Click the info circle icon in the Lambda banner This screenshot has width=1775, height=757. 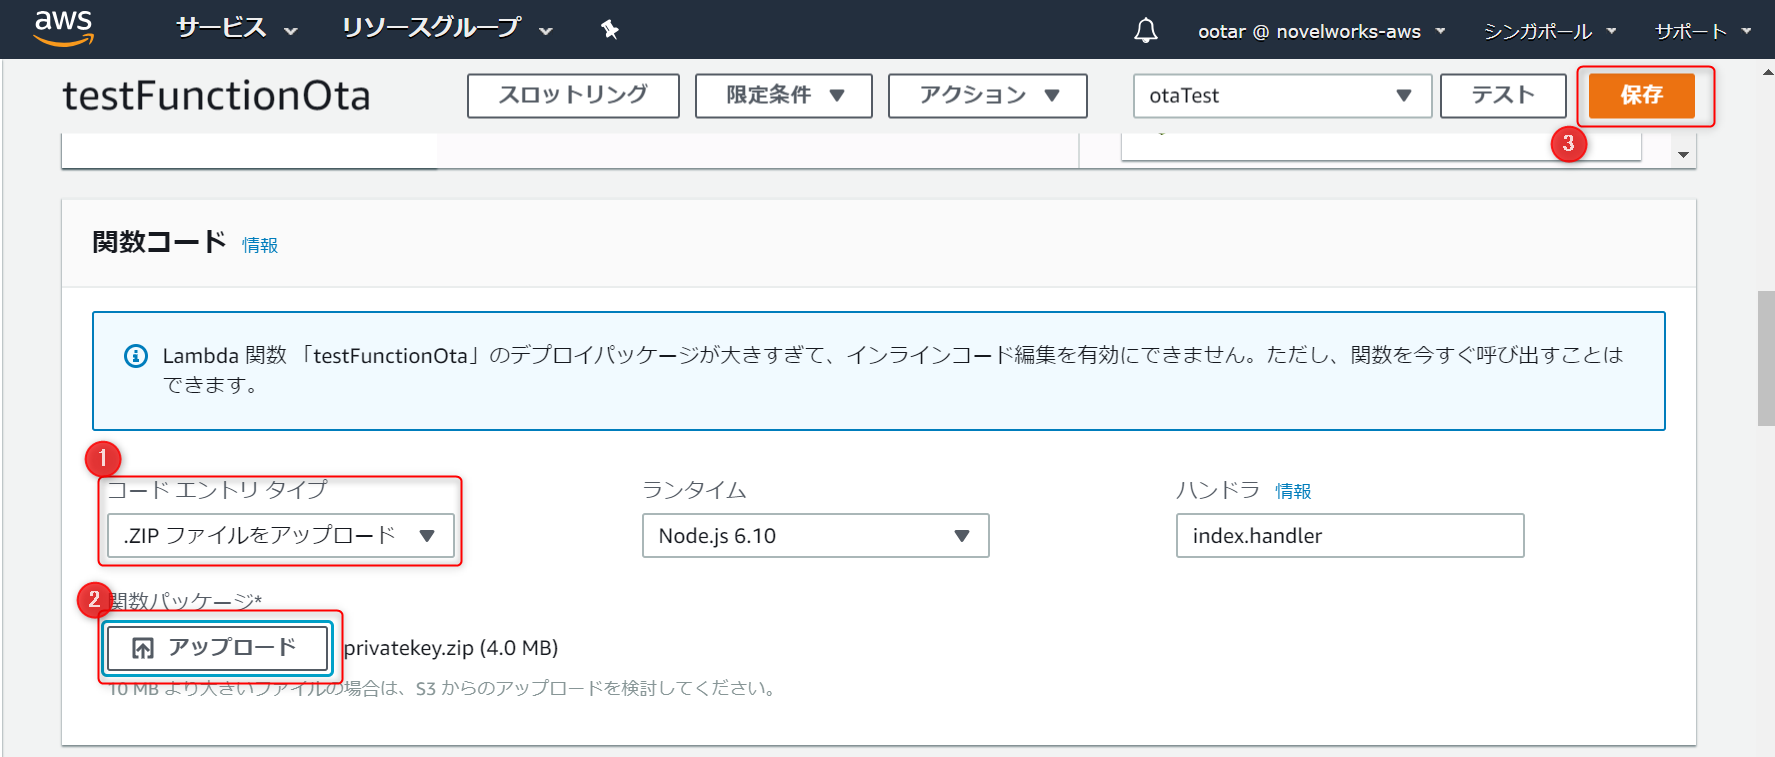[135, 356]
